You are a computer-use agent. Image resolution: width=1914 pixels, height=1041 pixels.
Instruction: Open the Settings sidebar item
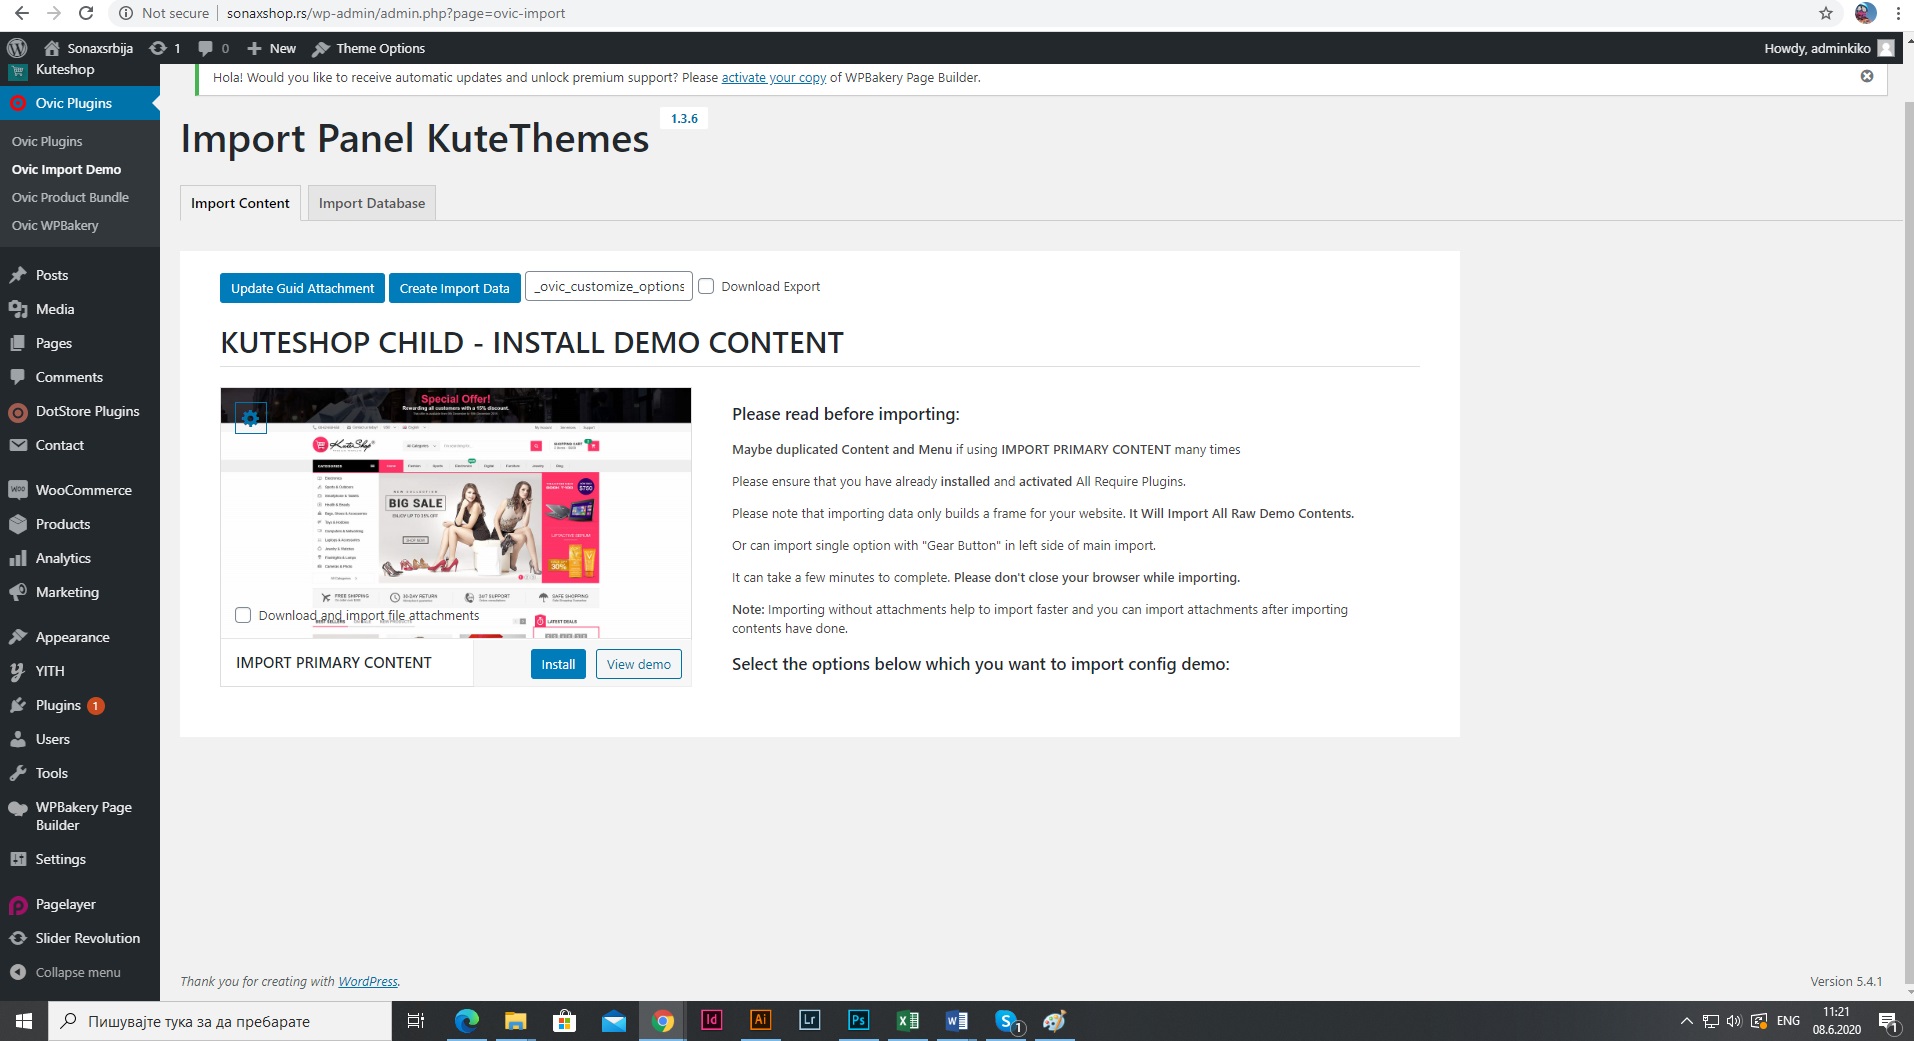pyautogui.click(x=80, y=859)
